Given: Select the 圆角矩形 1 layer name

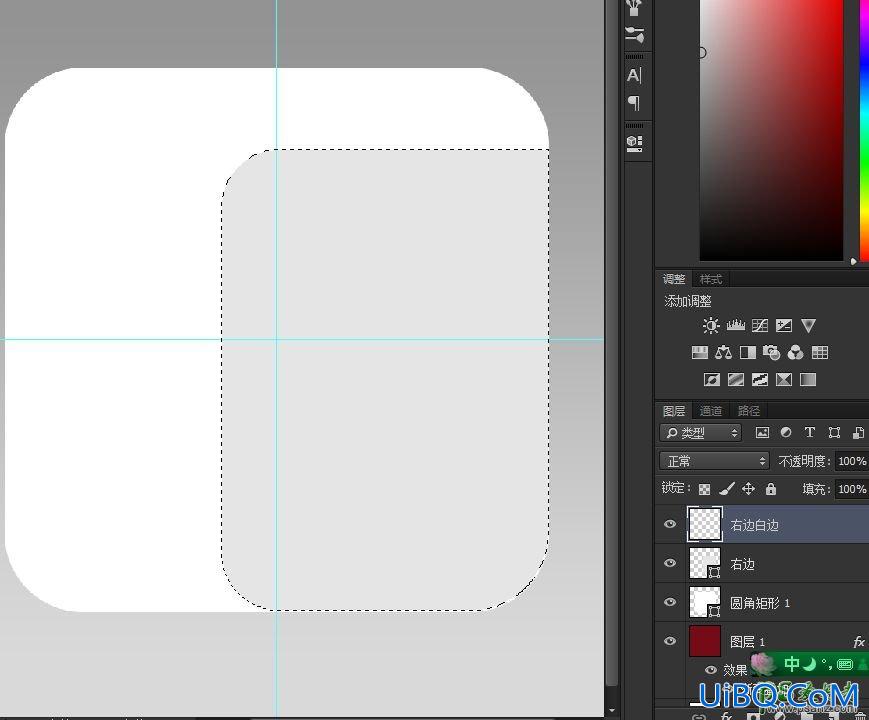Looking at the screenshot, I should tap(760, 603).
